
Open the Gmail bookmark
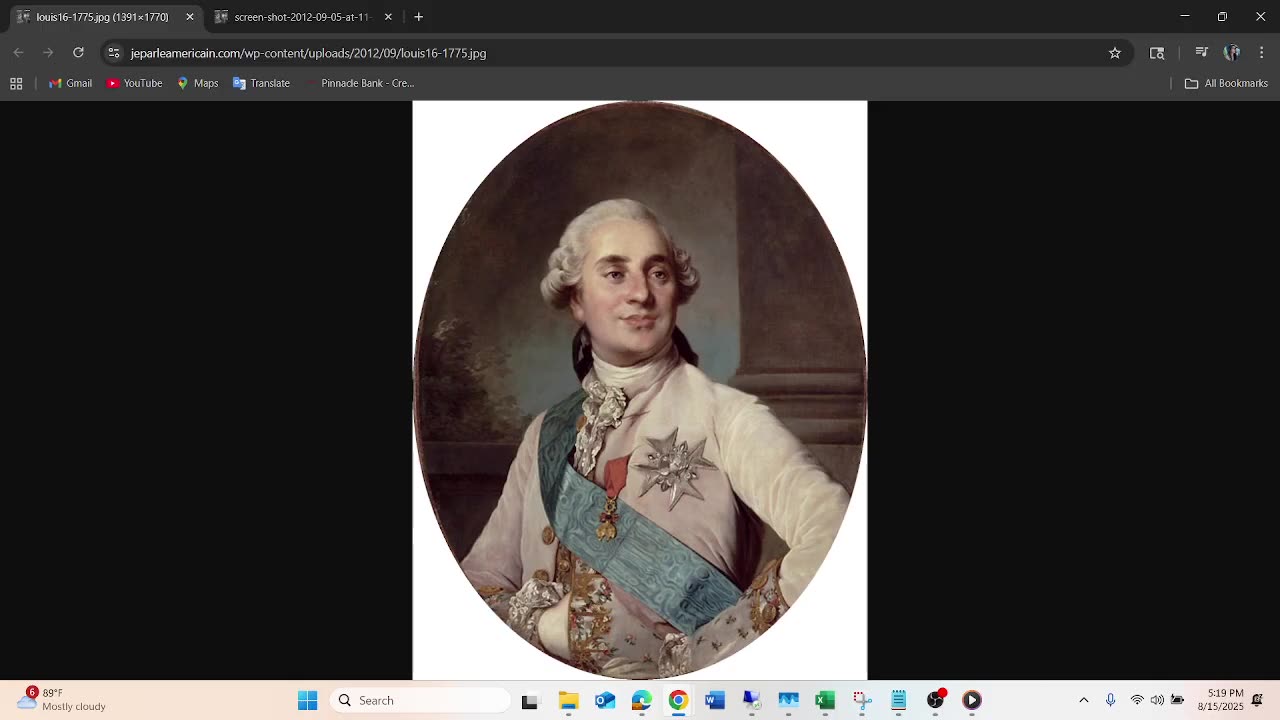point(70,83)
